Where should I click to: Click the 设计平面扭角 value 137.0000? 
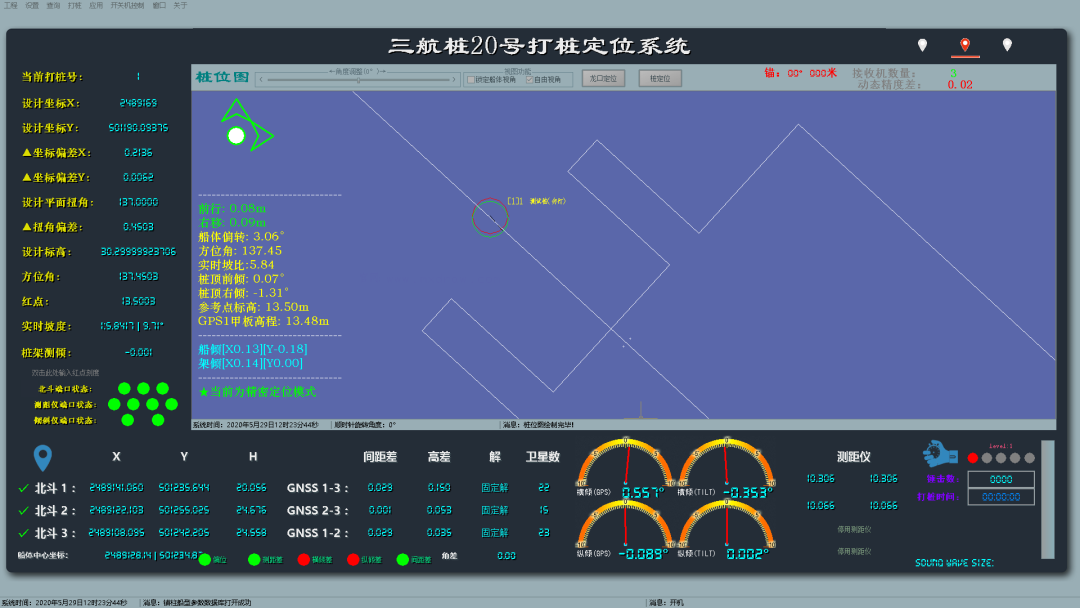click(x=138, y=202)
